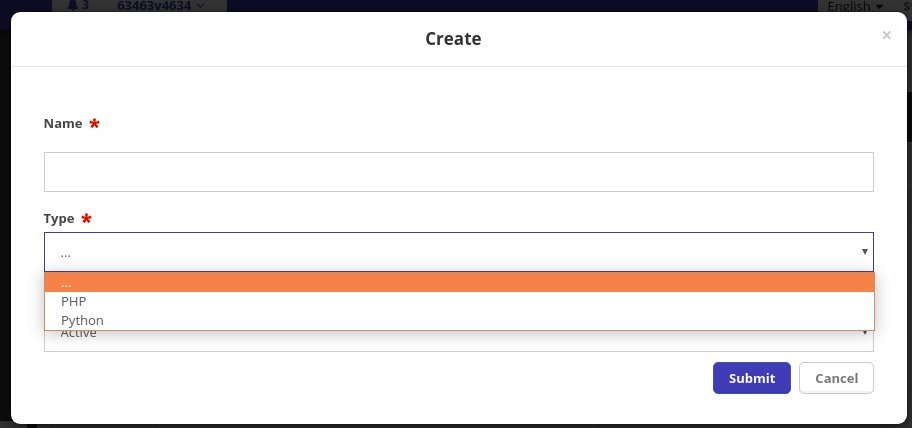Expand the 63463v4634 user menu
This screenshot has height=428, width=912.
point(161,5)
